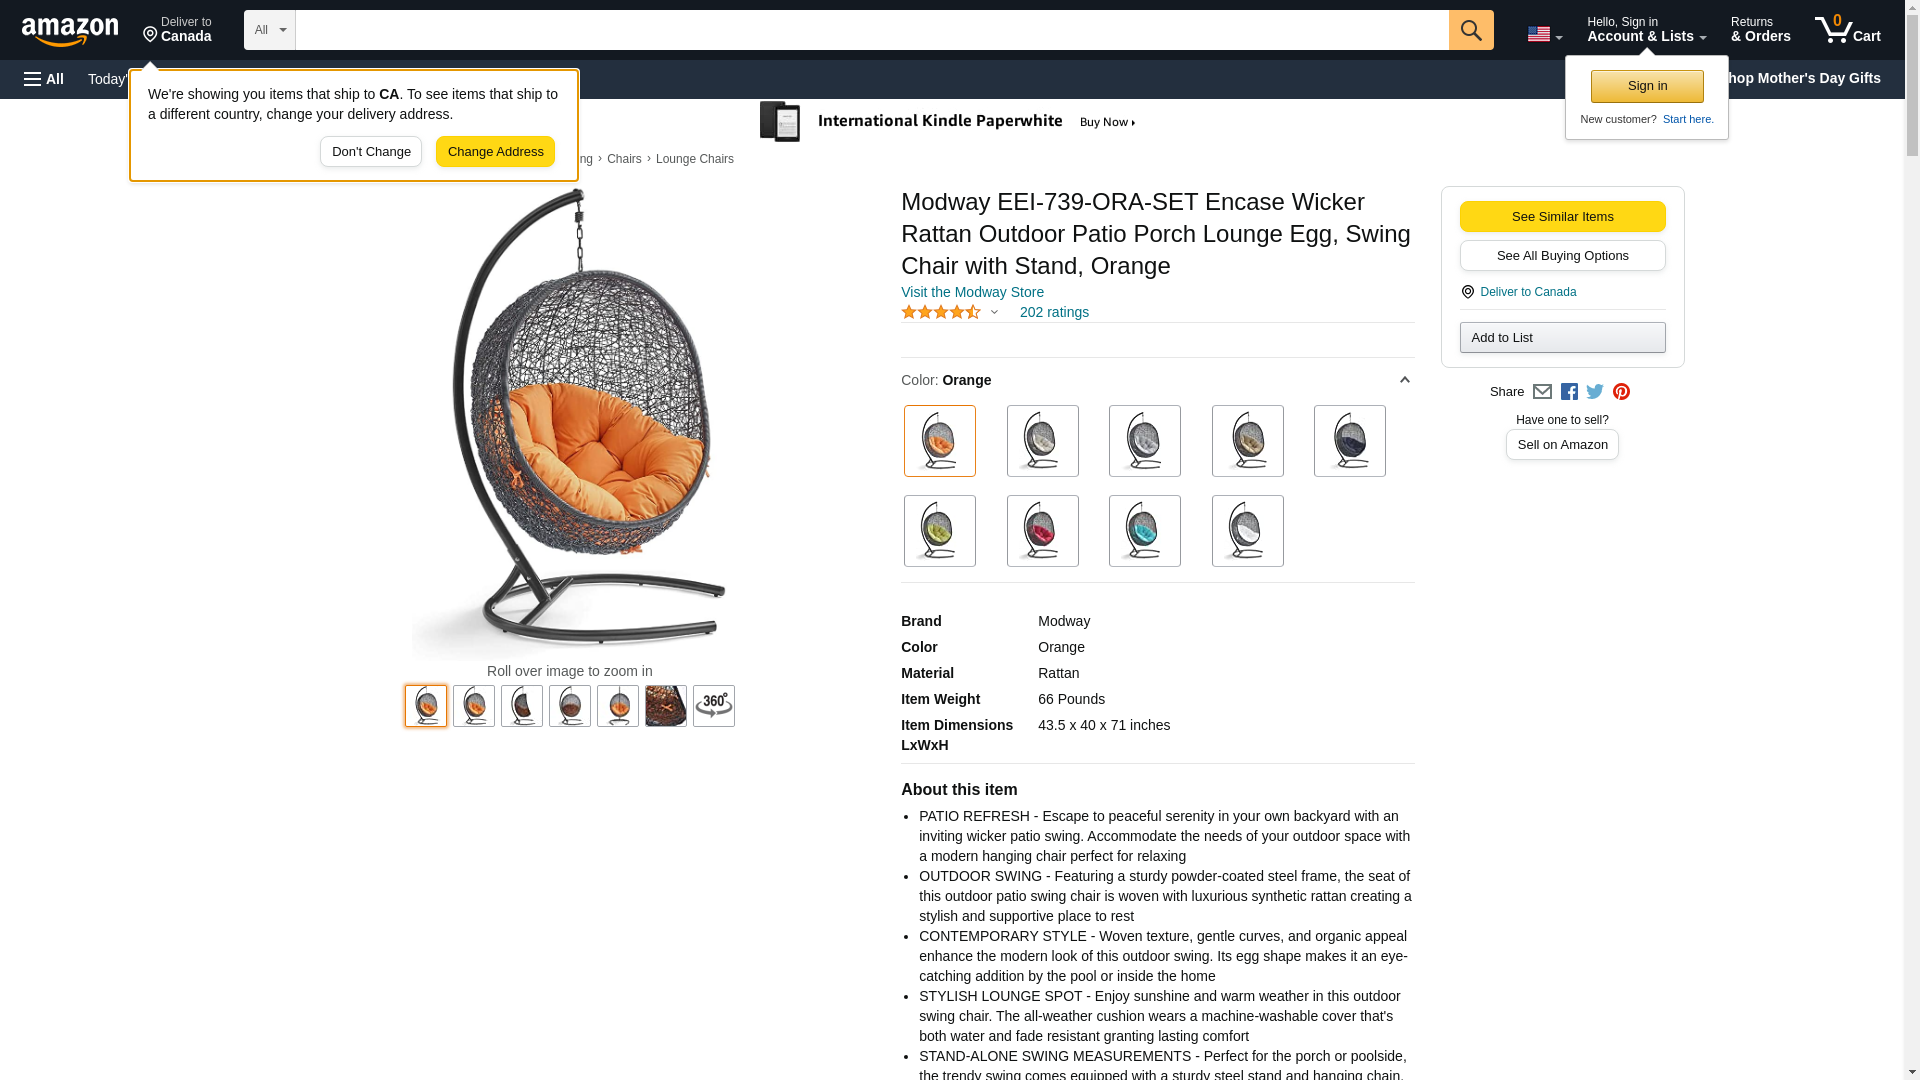
Task: Click the search magnifier Go button
Action: click(x=1471, y=30)
